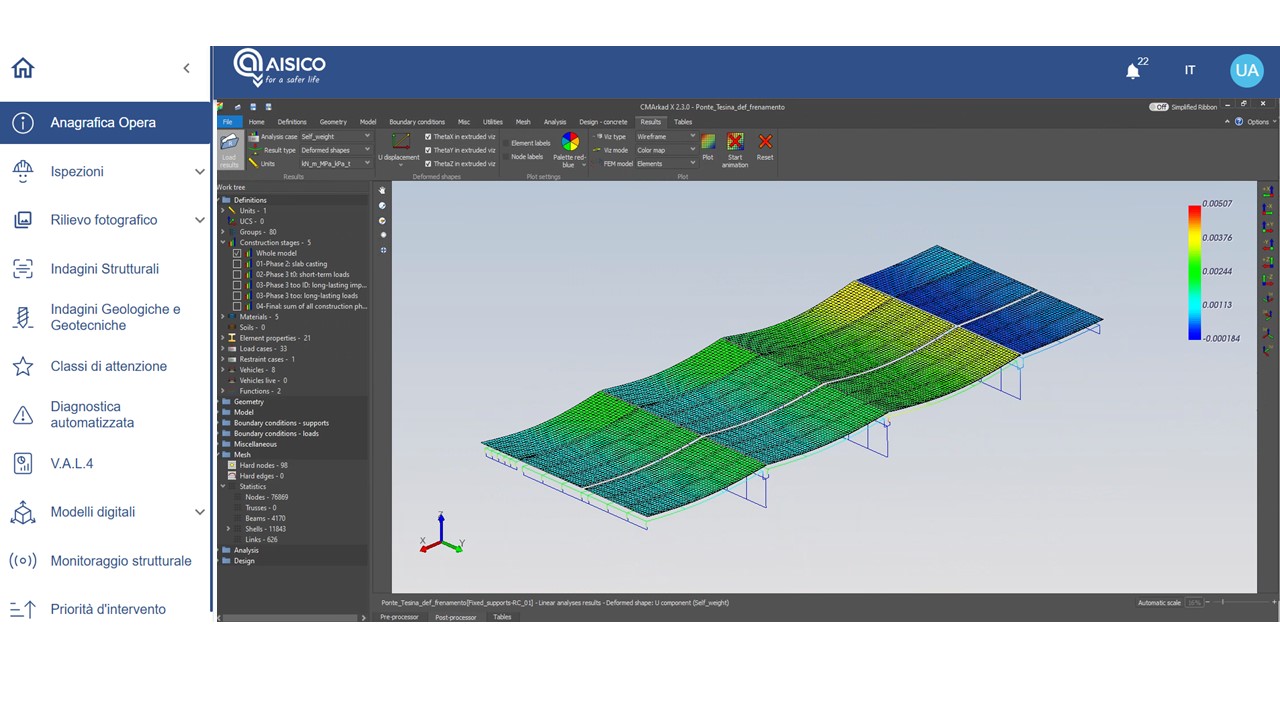The image size is (1280, 720).
Task: Select the pan hand tool in viewport
Action: pos(382,191)
